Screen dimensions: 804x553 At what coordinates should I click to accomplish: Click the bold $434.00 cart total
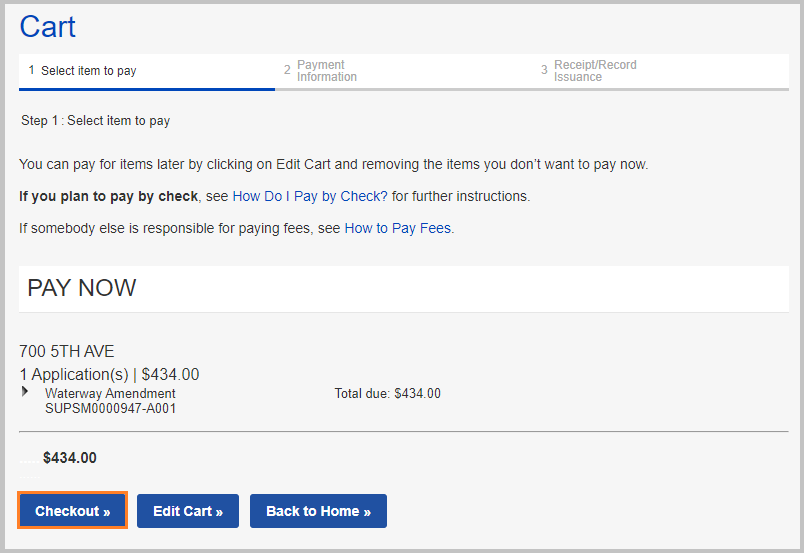pos(70,458)
